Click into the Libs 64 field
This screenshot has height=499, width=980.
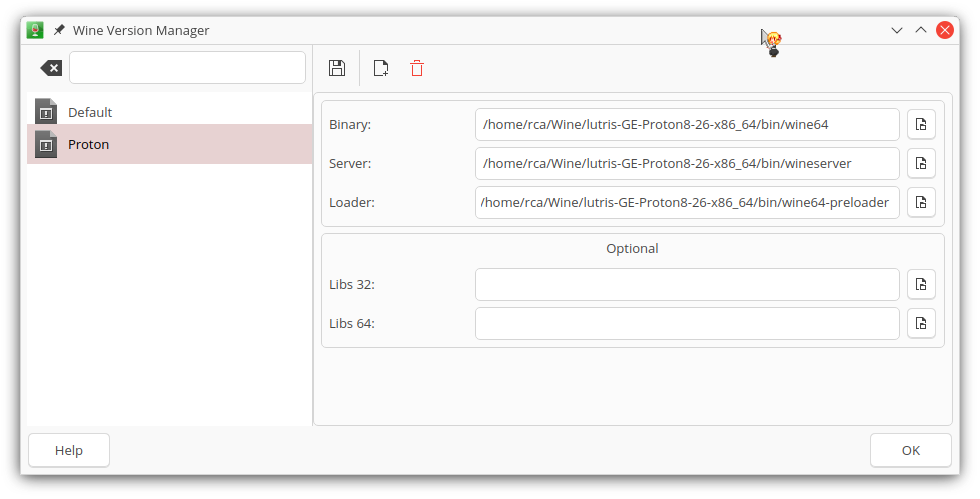[687, 323]
